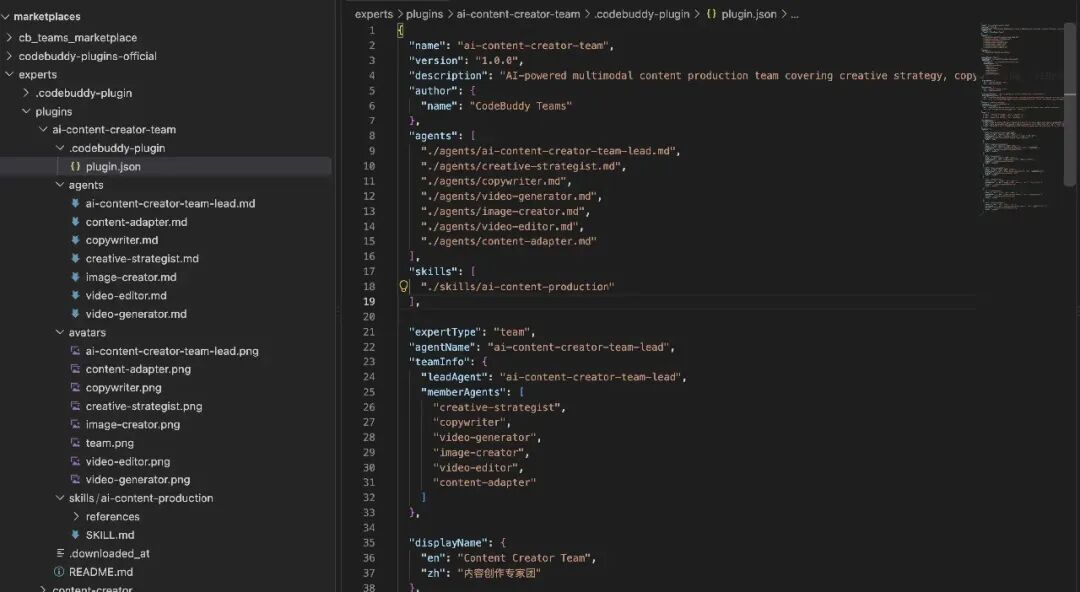The image size is (1080, 592).
Task: Click the image icon beside team.png
Action: pyautogui.click(x=75, y=442)
